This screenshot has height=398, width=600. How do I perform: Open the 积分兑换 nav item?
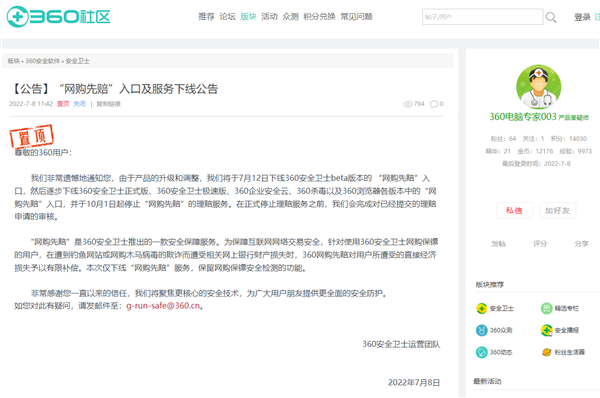320,16
